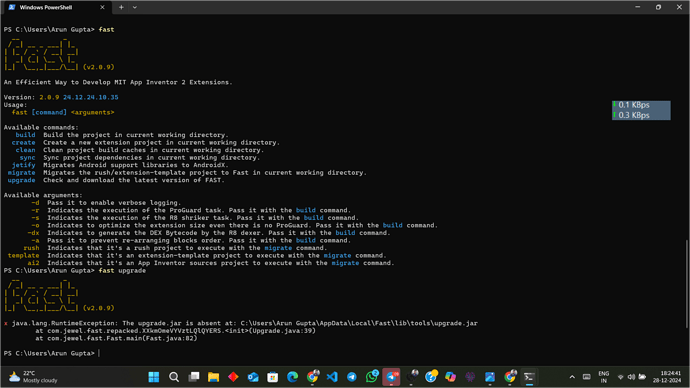This screenshot has height=388, width=690.
Task: Click the 'Available arguments:' heading
Action: [43, 195]
